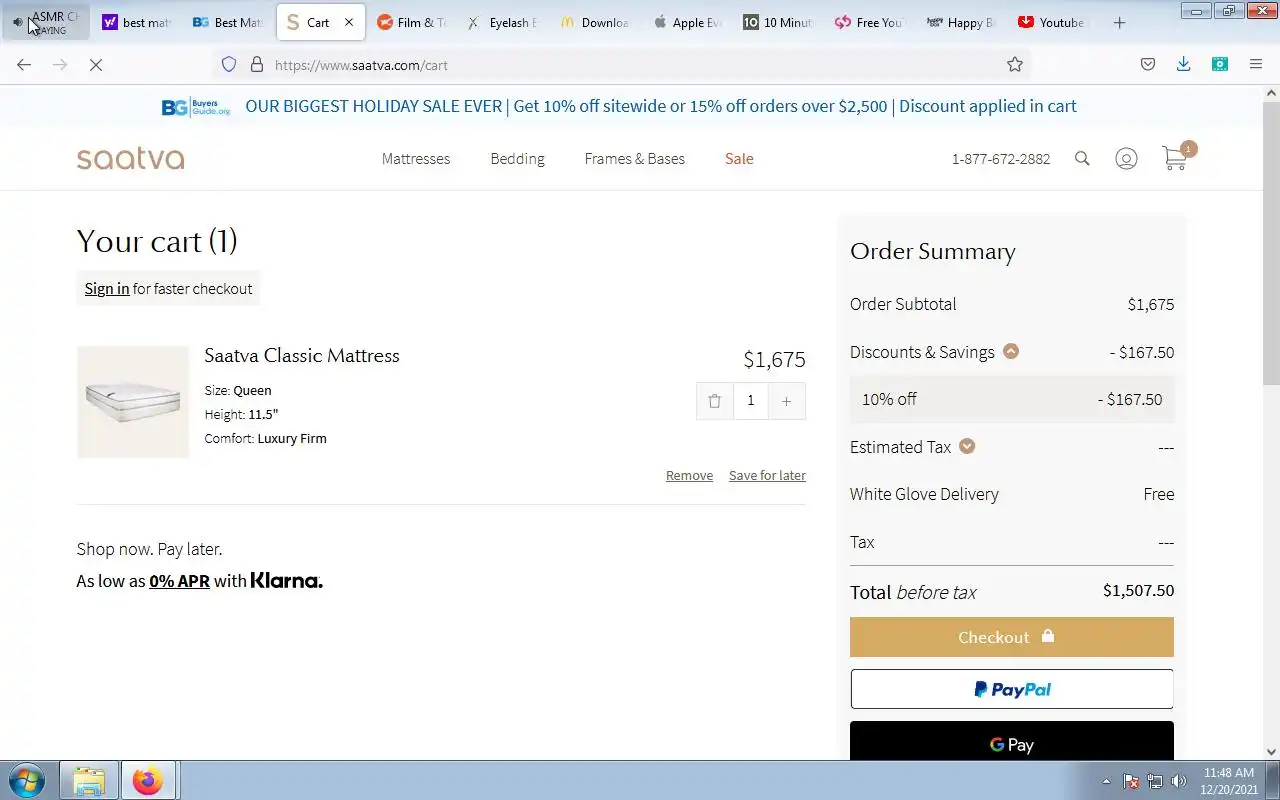Switch to the Free YouTube tab
This screenshot has width=1280, height=800.
870,22
